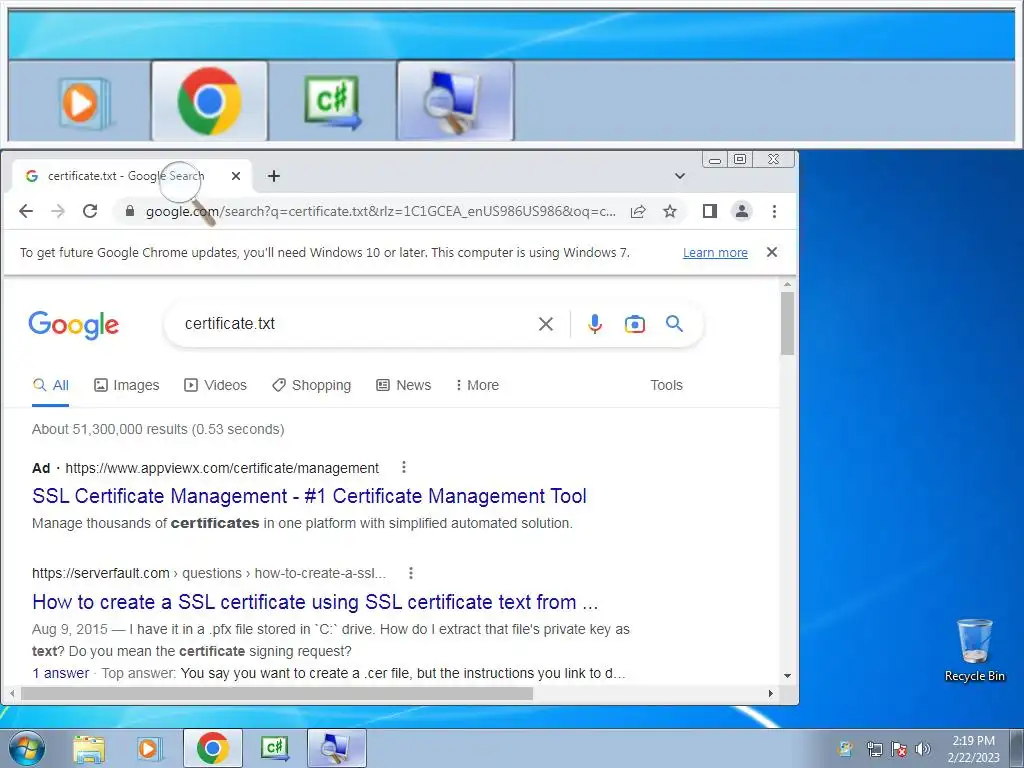1024x768 pixels.
Task: Click the Chrome taskbar button
Action: pos(212,748)
